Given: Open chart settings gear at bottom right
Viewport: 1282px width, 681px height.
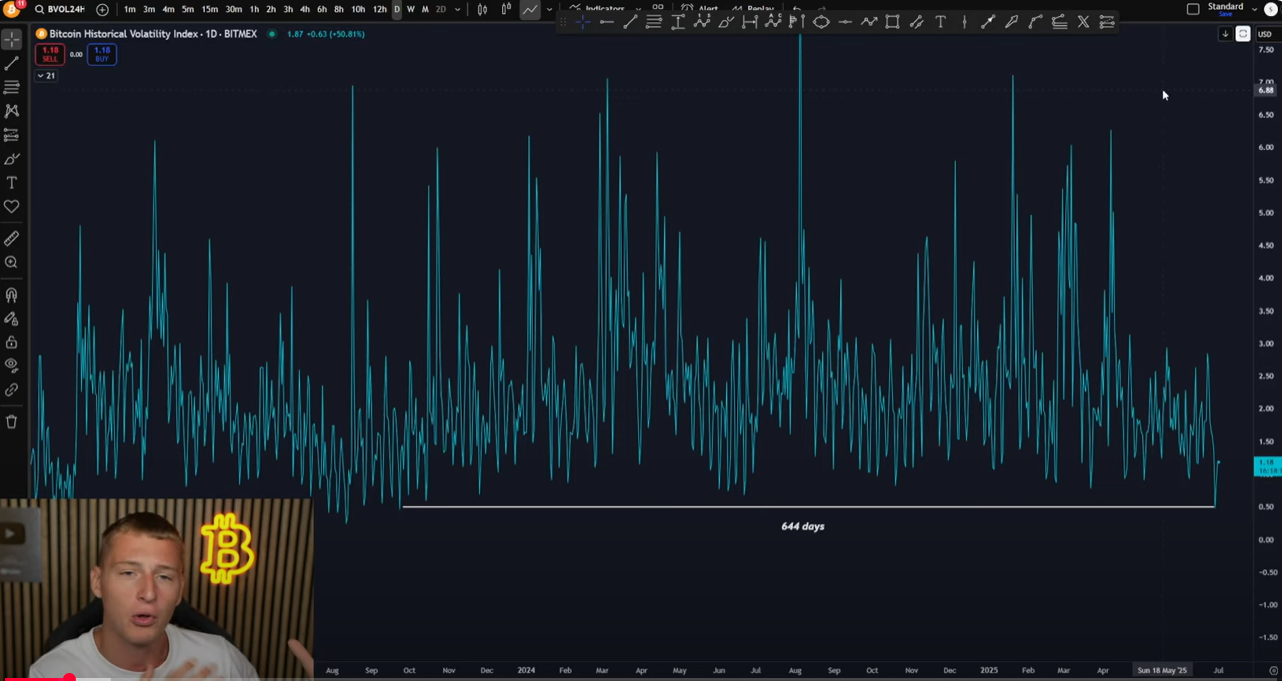Looking at the screenshot, I should [x=1273, y=671].
